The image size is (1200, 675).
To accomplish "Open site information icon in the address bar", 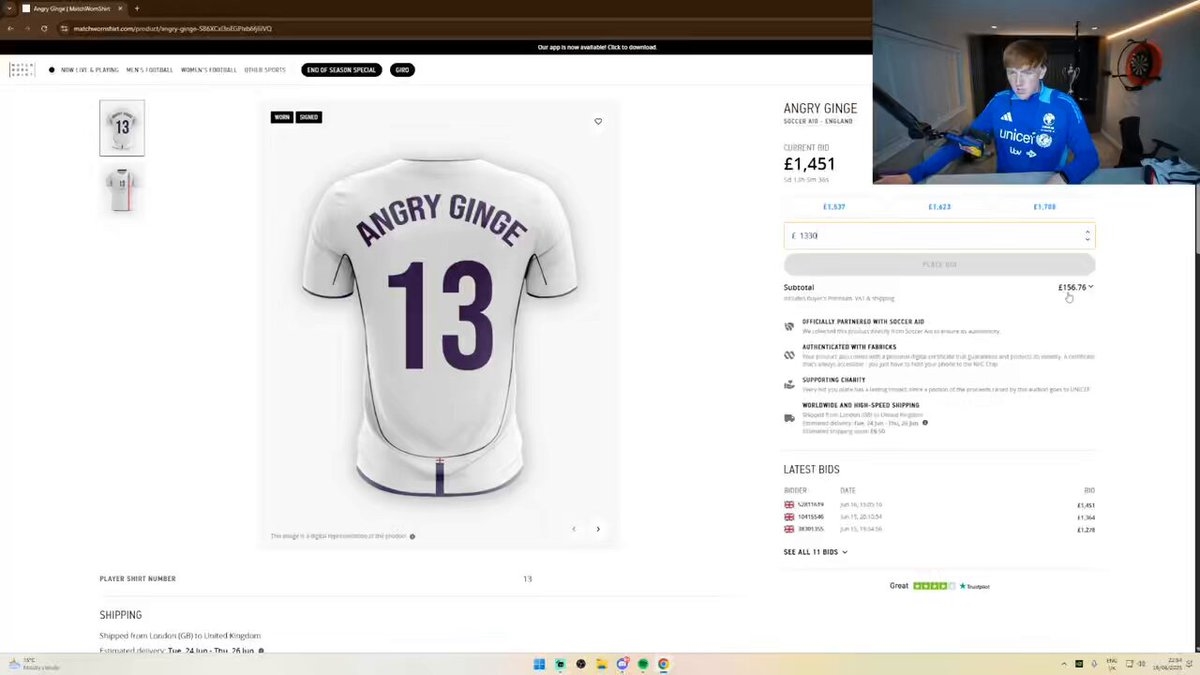I will point(66,28).
